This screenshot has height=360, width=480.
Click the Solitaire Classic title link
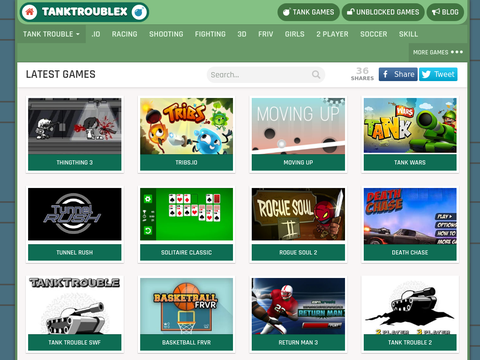tap(186, 252)
